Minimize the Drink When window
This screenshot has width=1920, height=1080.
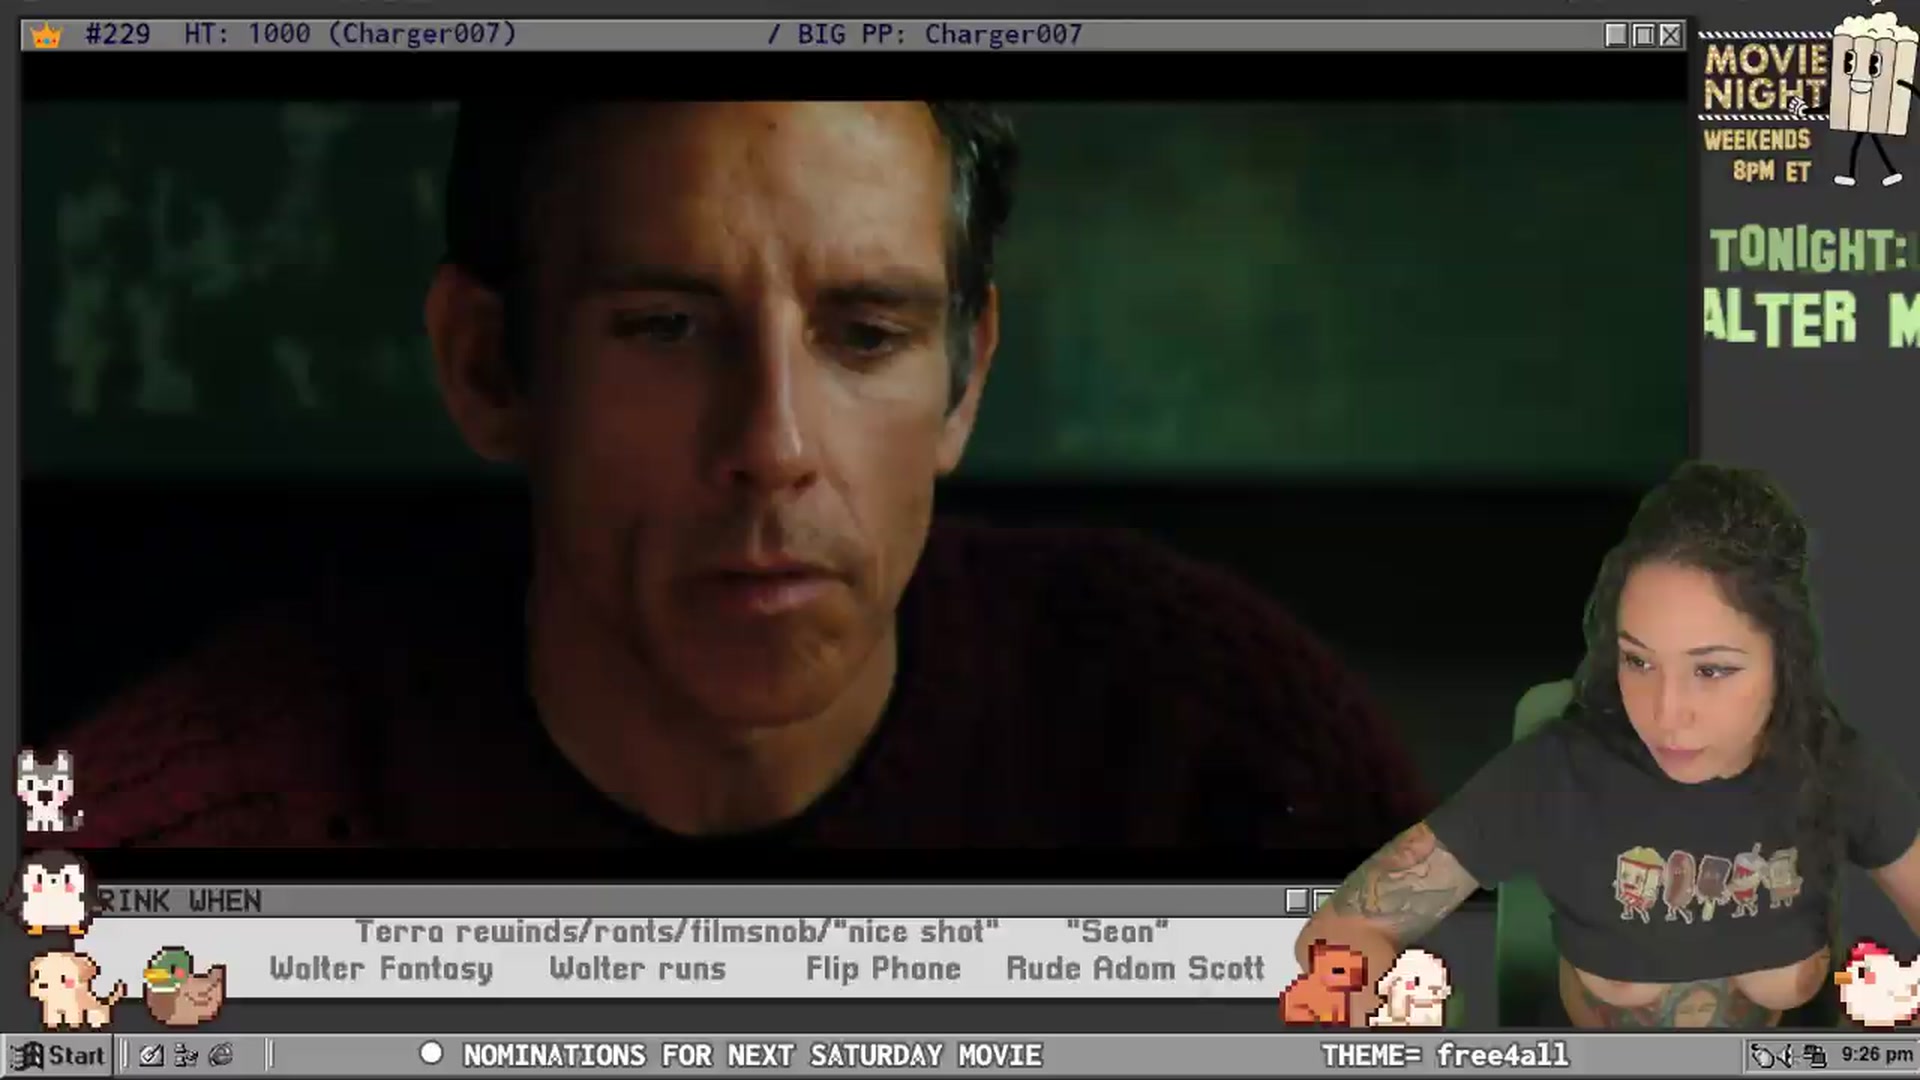pos(1297,901)
